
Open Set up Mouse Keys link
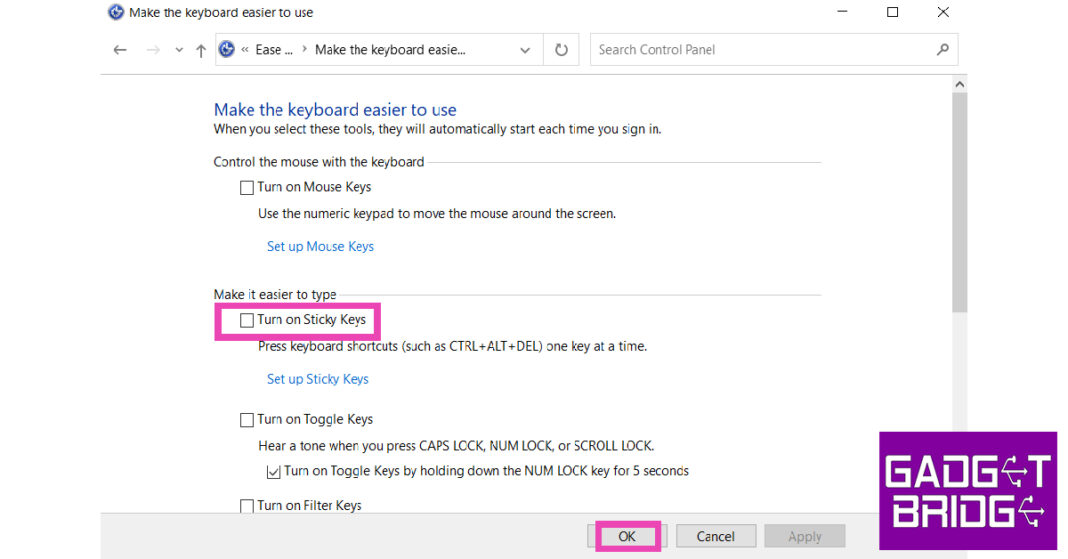point(320,246)
